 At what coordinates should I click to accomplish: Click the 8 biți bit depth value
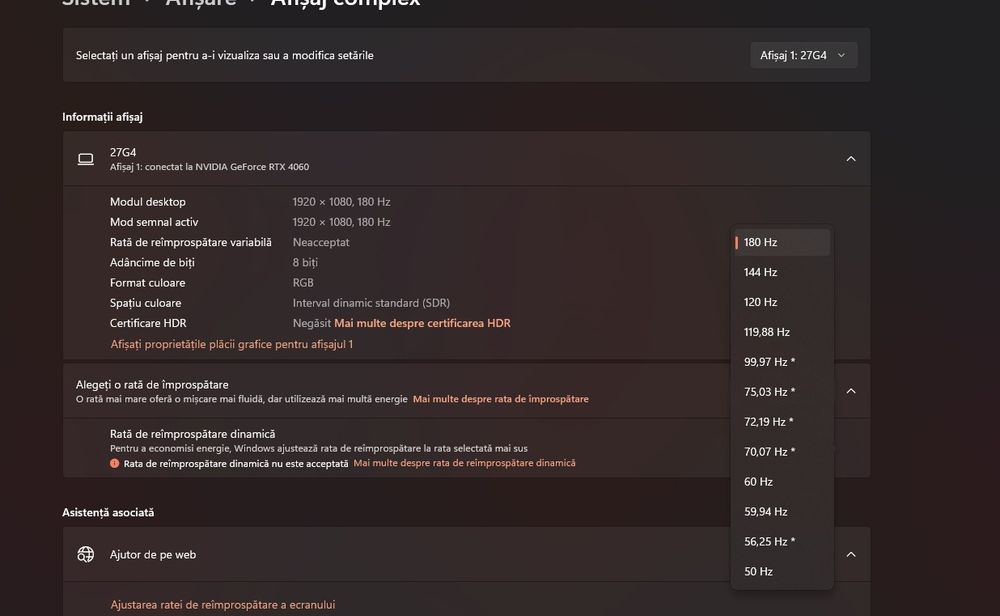tap(305, 263)
